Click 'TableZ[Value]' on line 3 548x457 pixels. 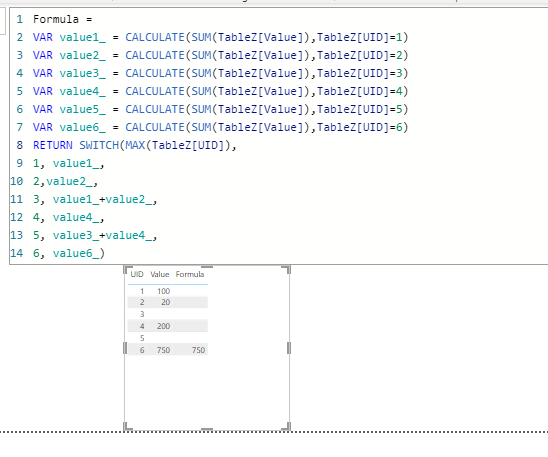(x=260, y=55)
